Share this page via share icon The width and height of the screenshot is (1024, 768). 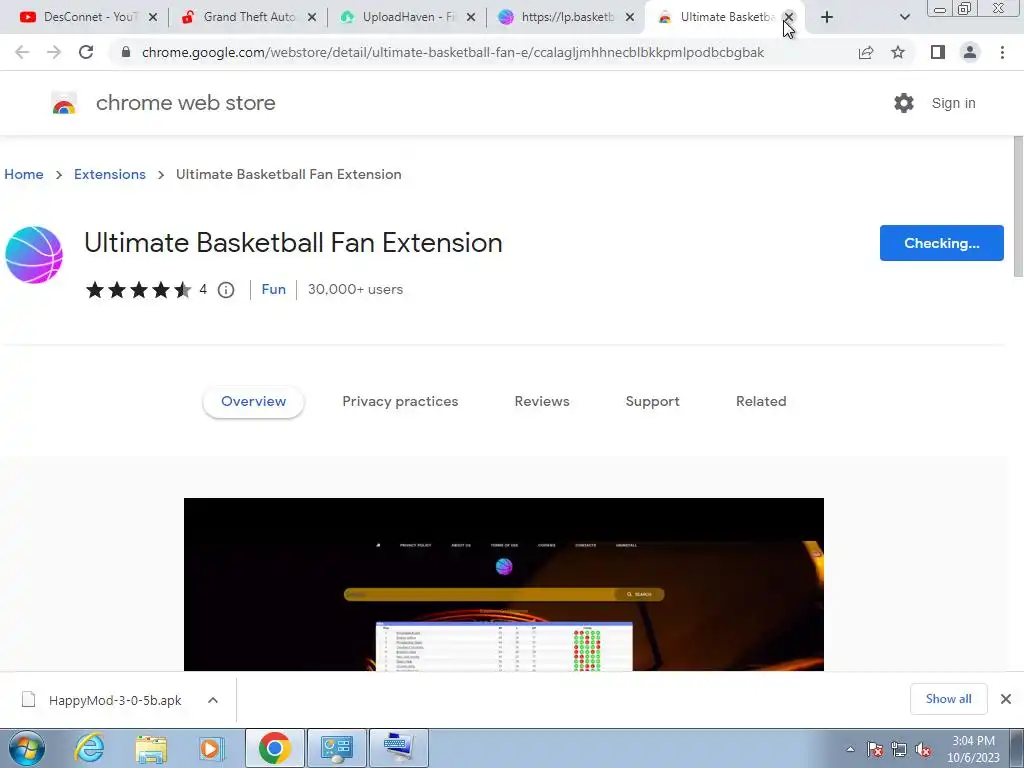pyautogui.click(x=866, y=52)
